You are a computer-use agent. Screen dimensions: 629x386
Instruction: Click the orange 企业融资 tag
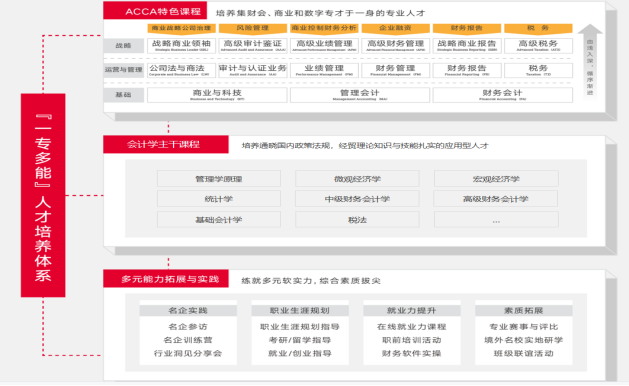[396, 28]
